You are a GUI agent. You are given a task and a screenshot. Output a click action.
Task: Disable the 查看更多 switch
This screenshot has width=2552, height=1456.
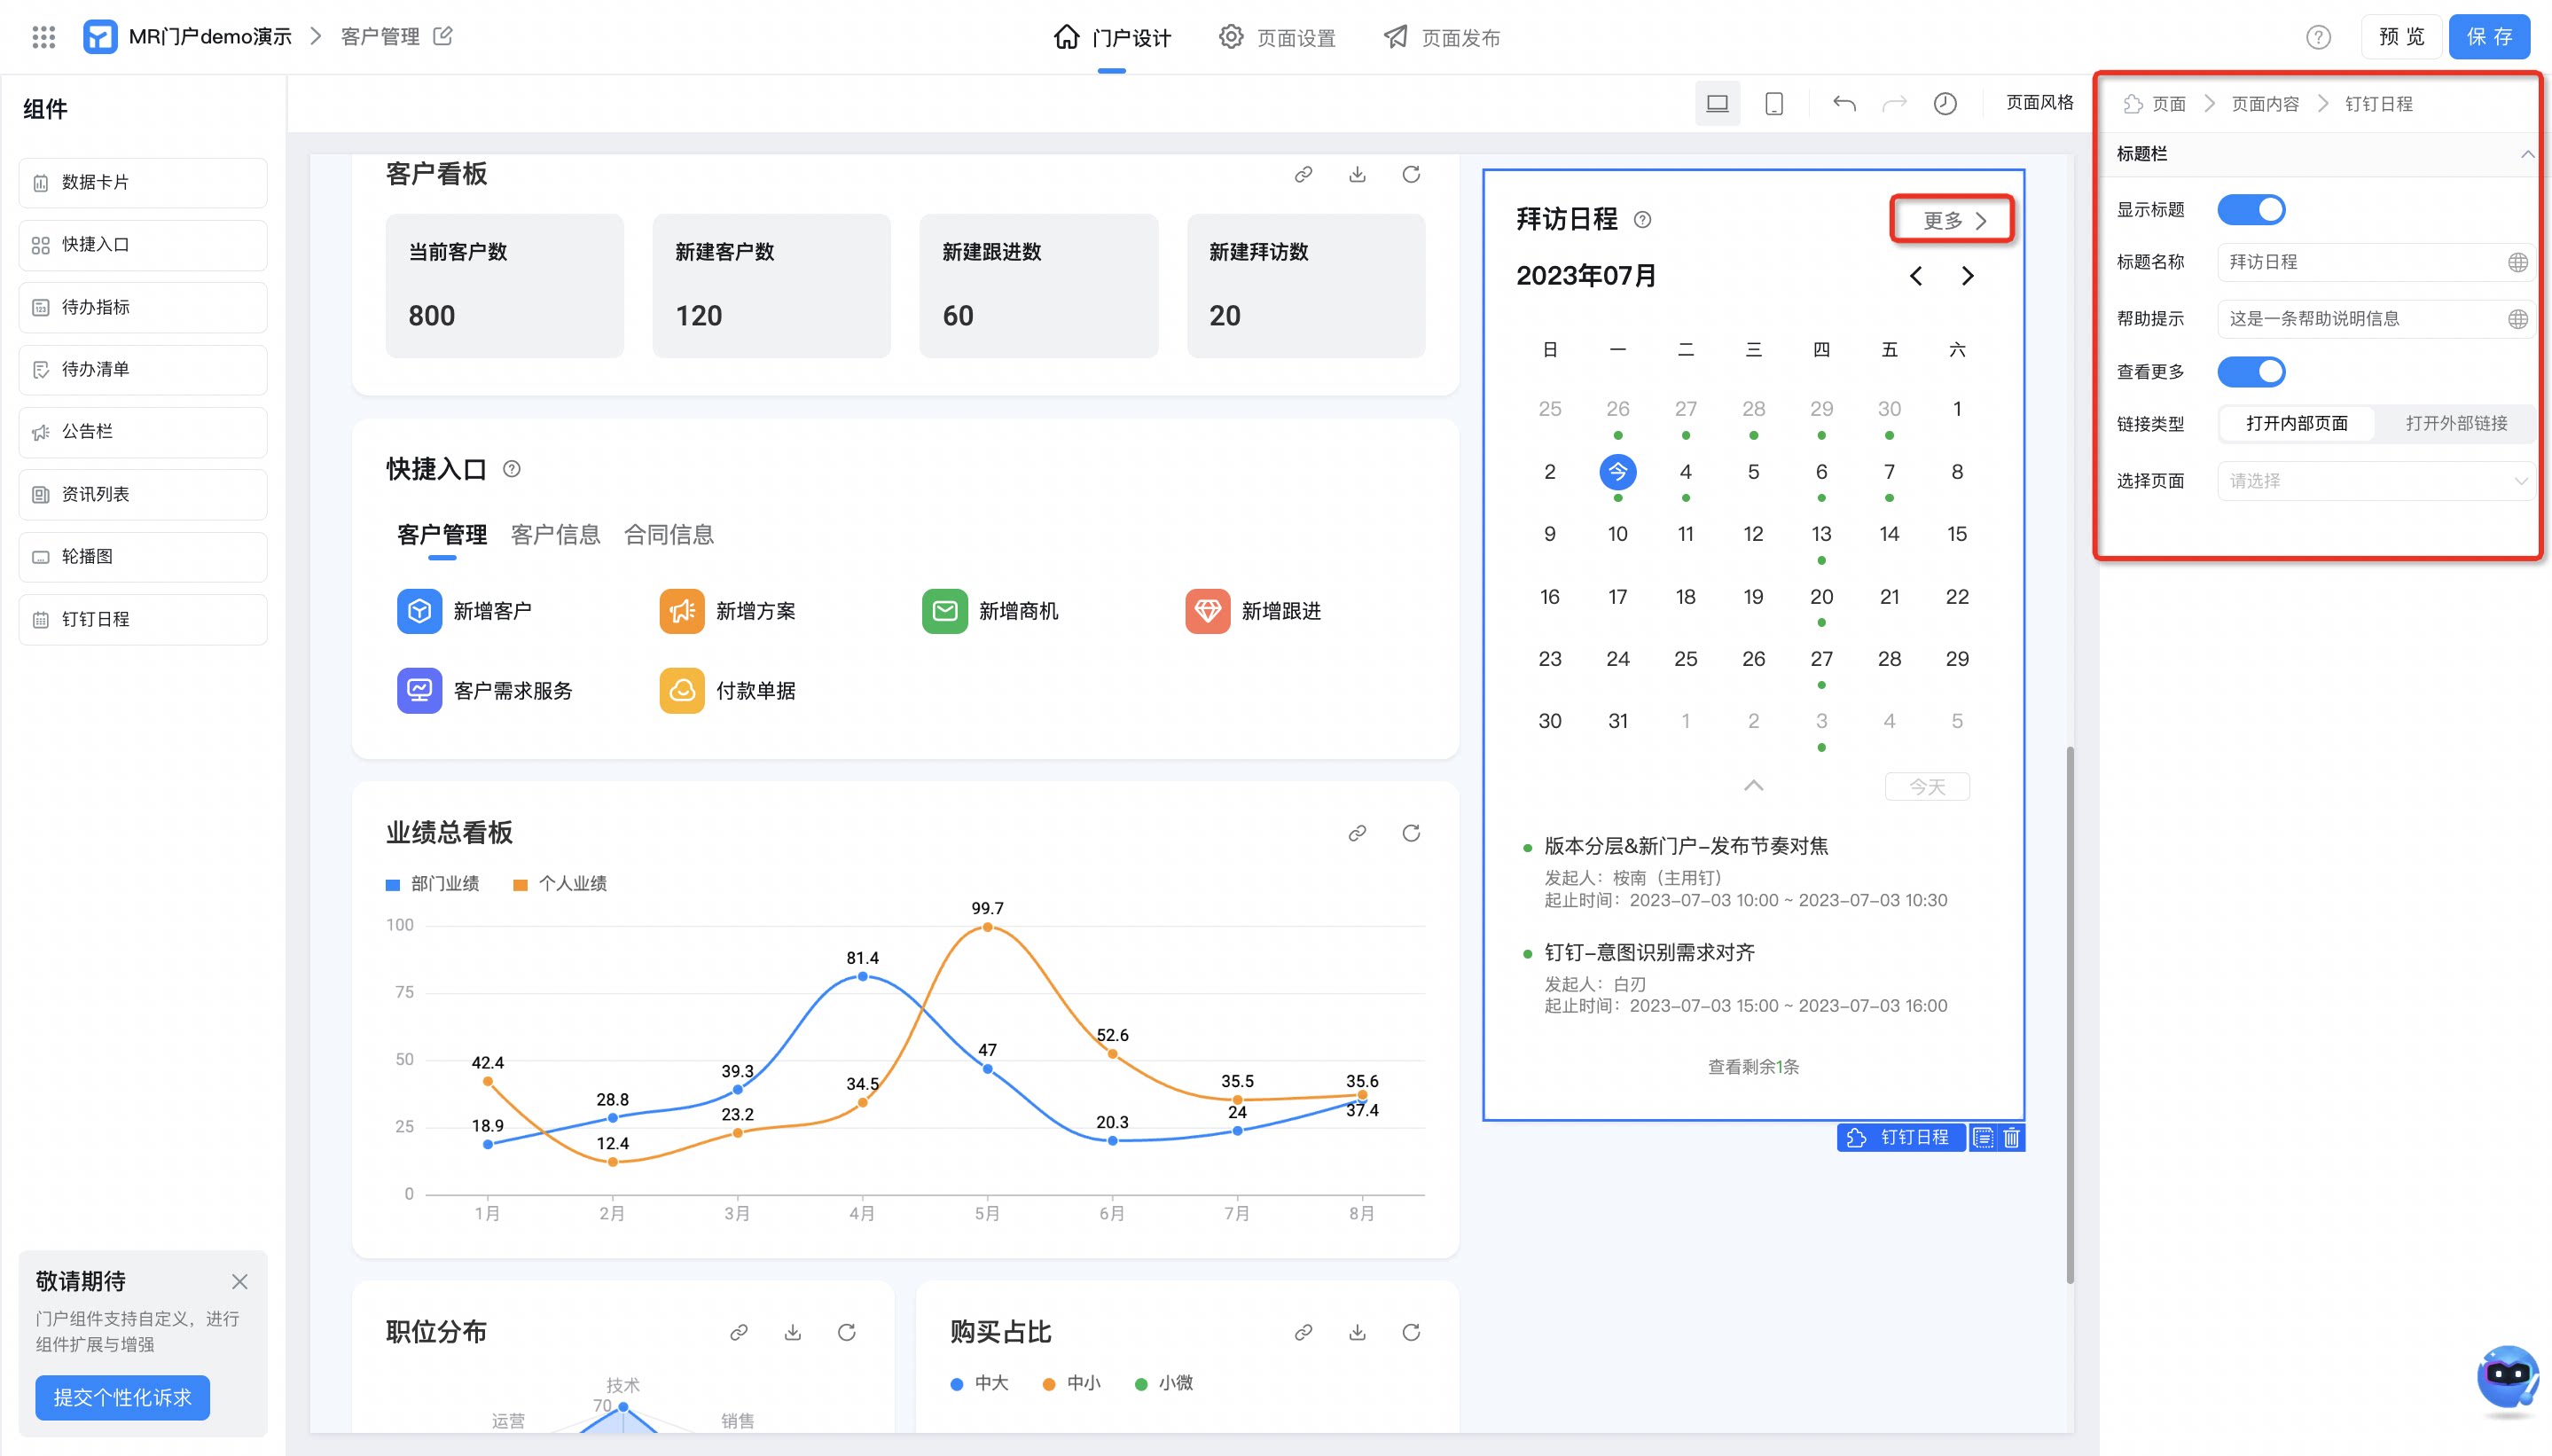coord(2251,372)
